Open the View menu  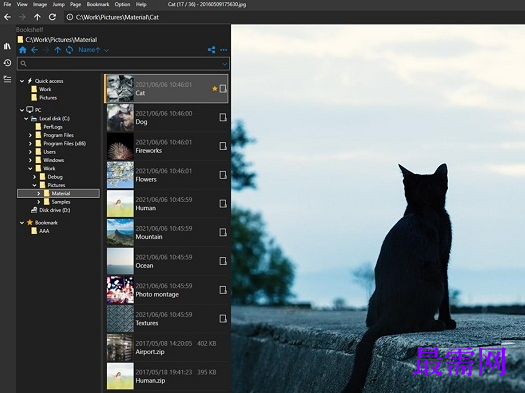[x=22, y=4]
